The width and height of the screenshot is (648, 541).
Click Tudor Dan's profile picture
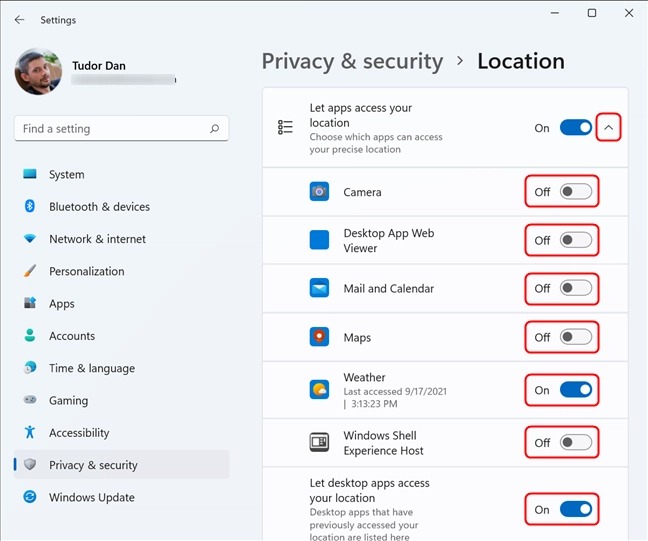click(x=38, y=71)
